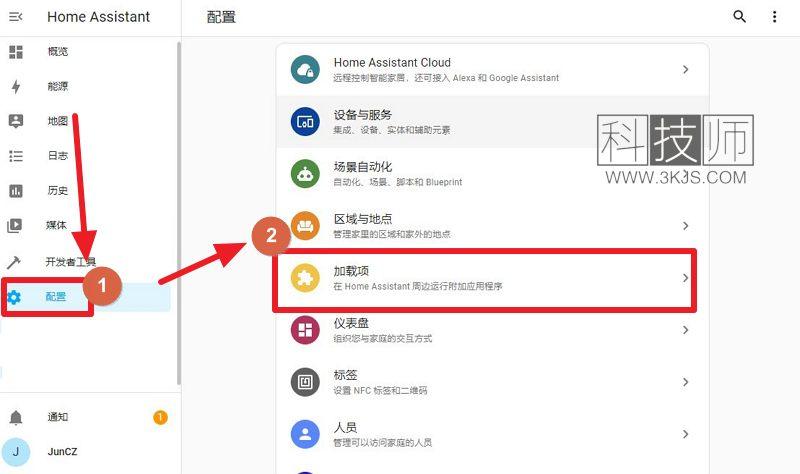Open the 区域与地点 entry
The height and width of the screenshot is (474, 800).
click(492, 226)
